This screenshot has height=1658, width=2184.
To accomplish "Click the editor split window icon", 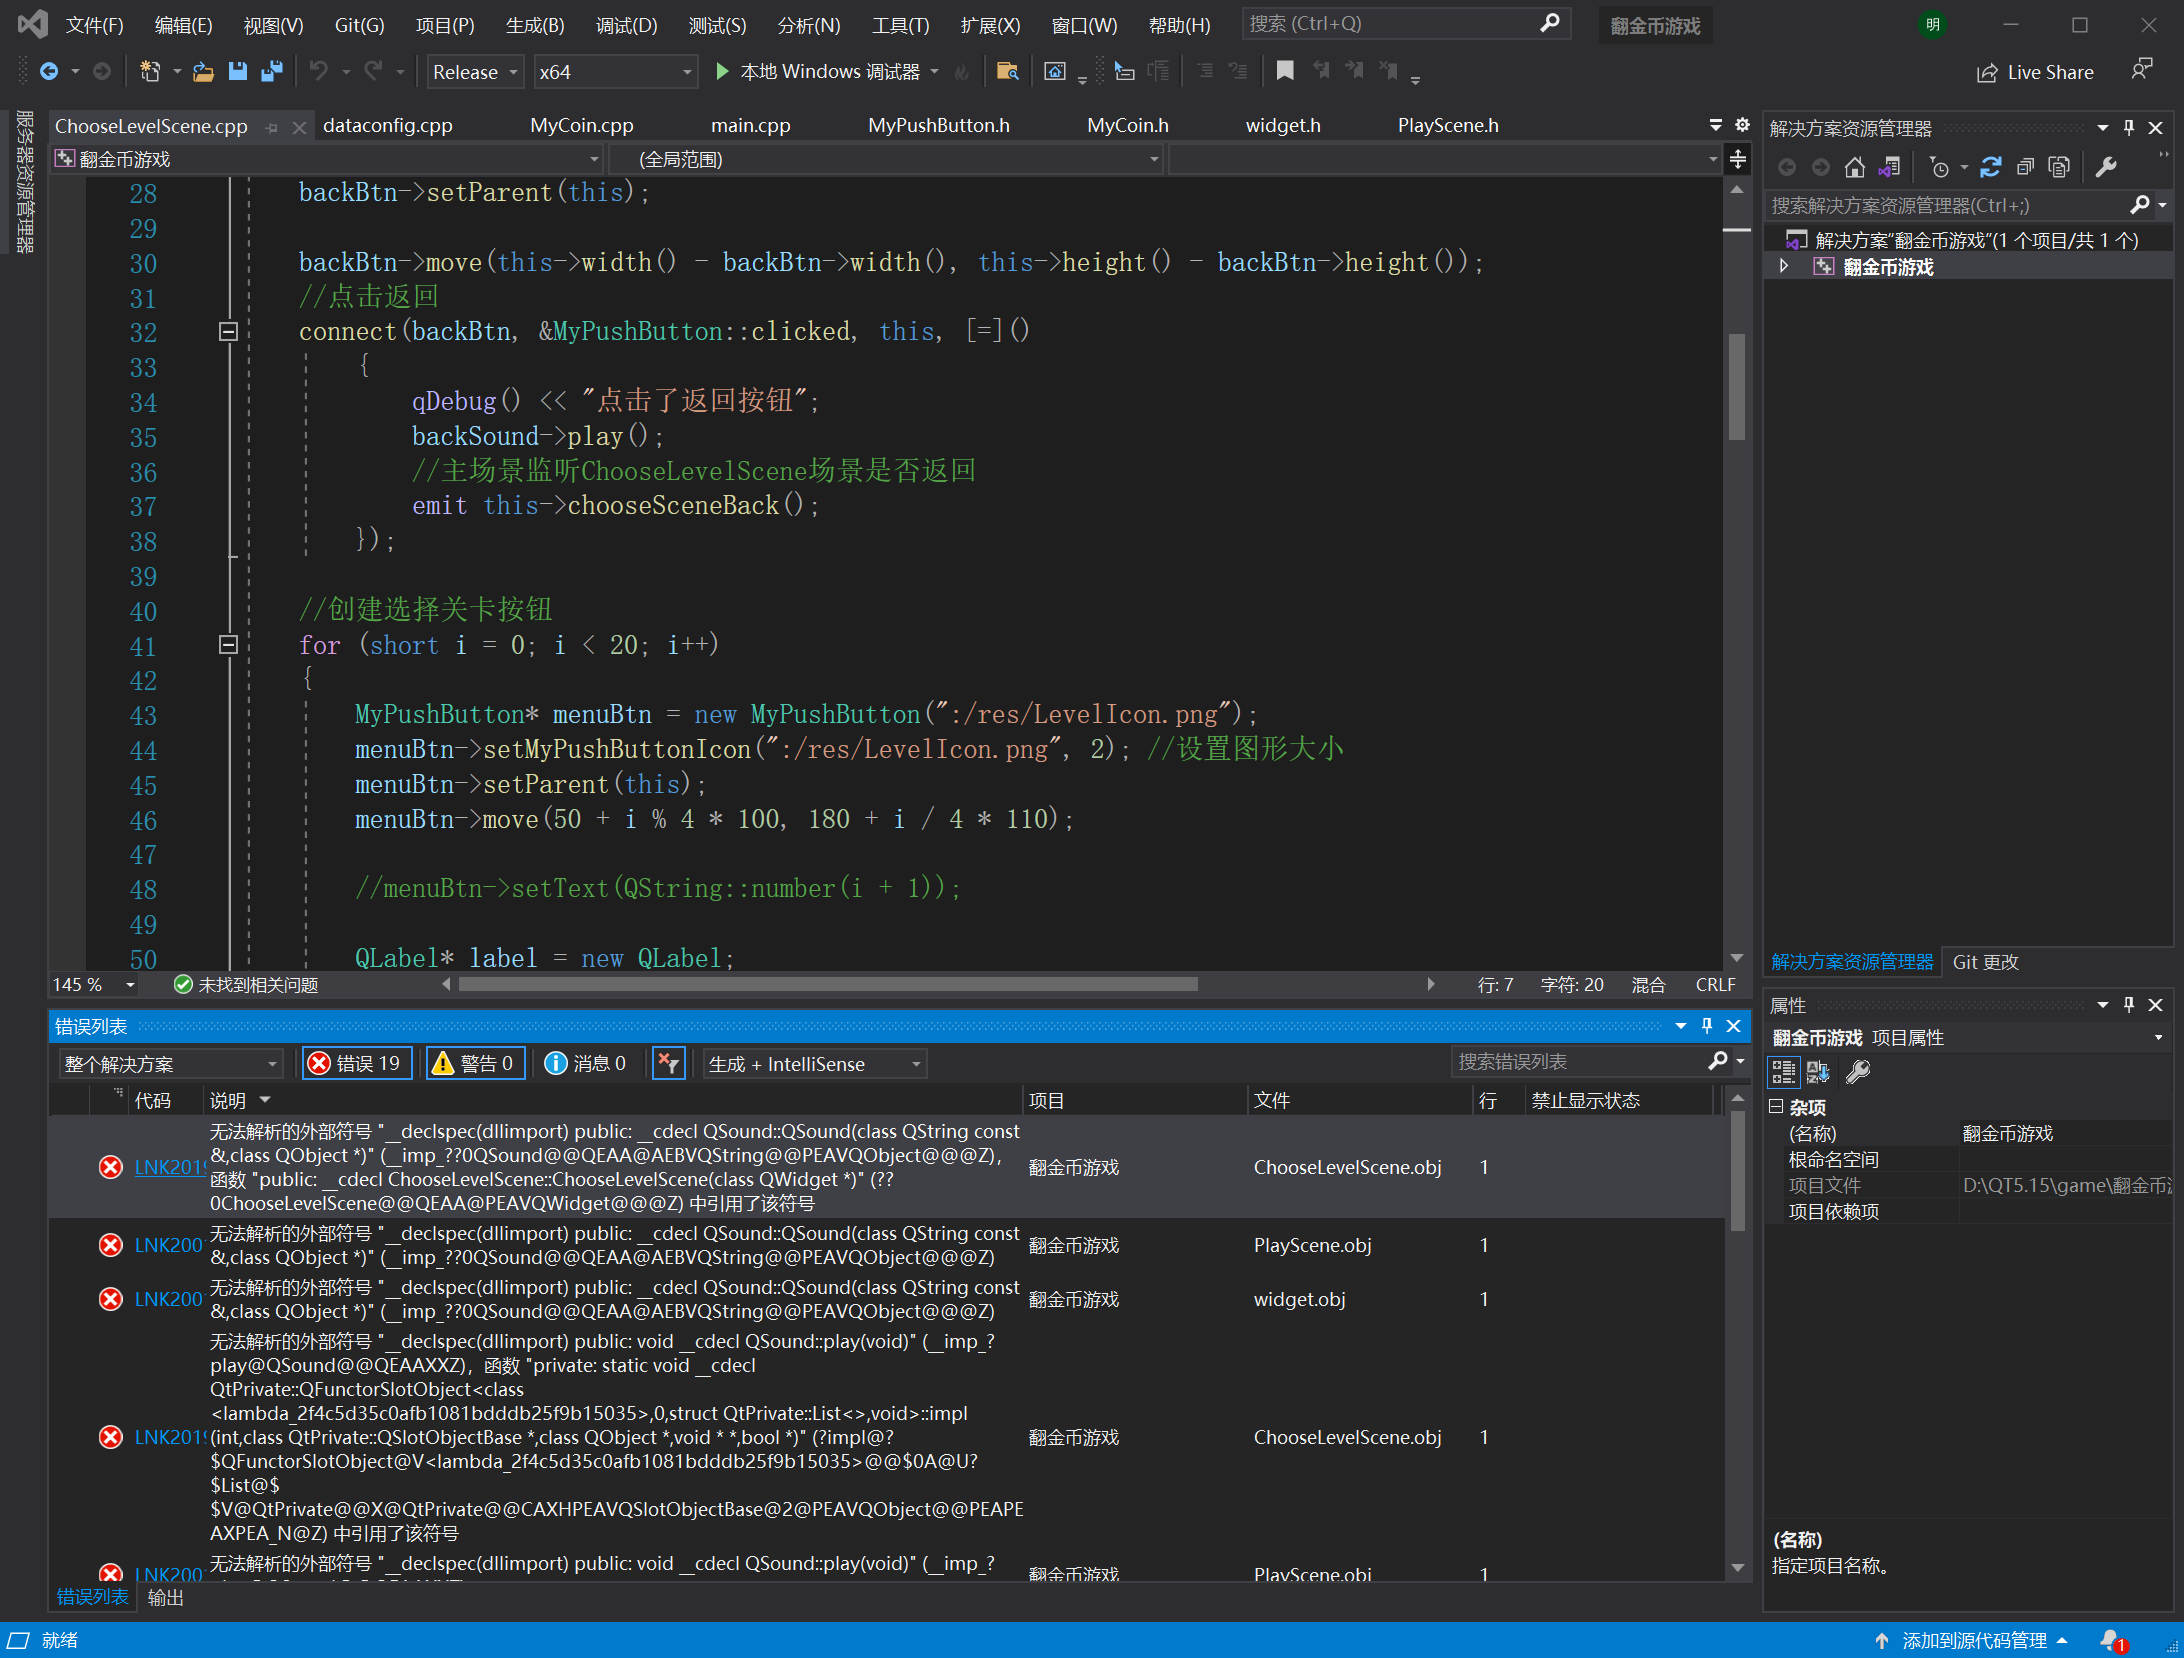I will click(1738, 159).
